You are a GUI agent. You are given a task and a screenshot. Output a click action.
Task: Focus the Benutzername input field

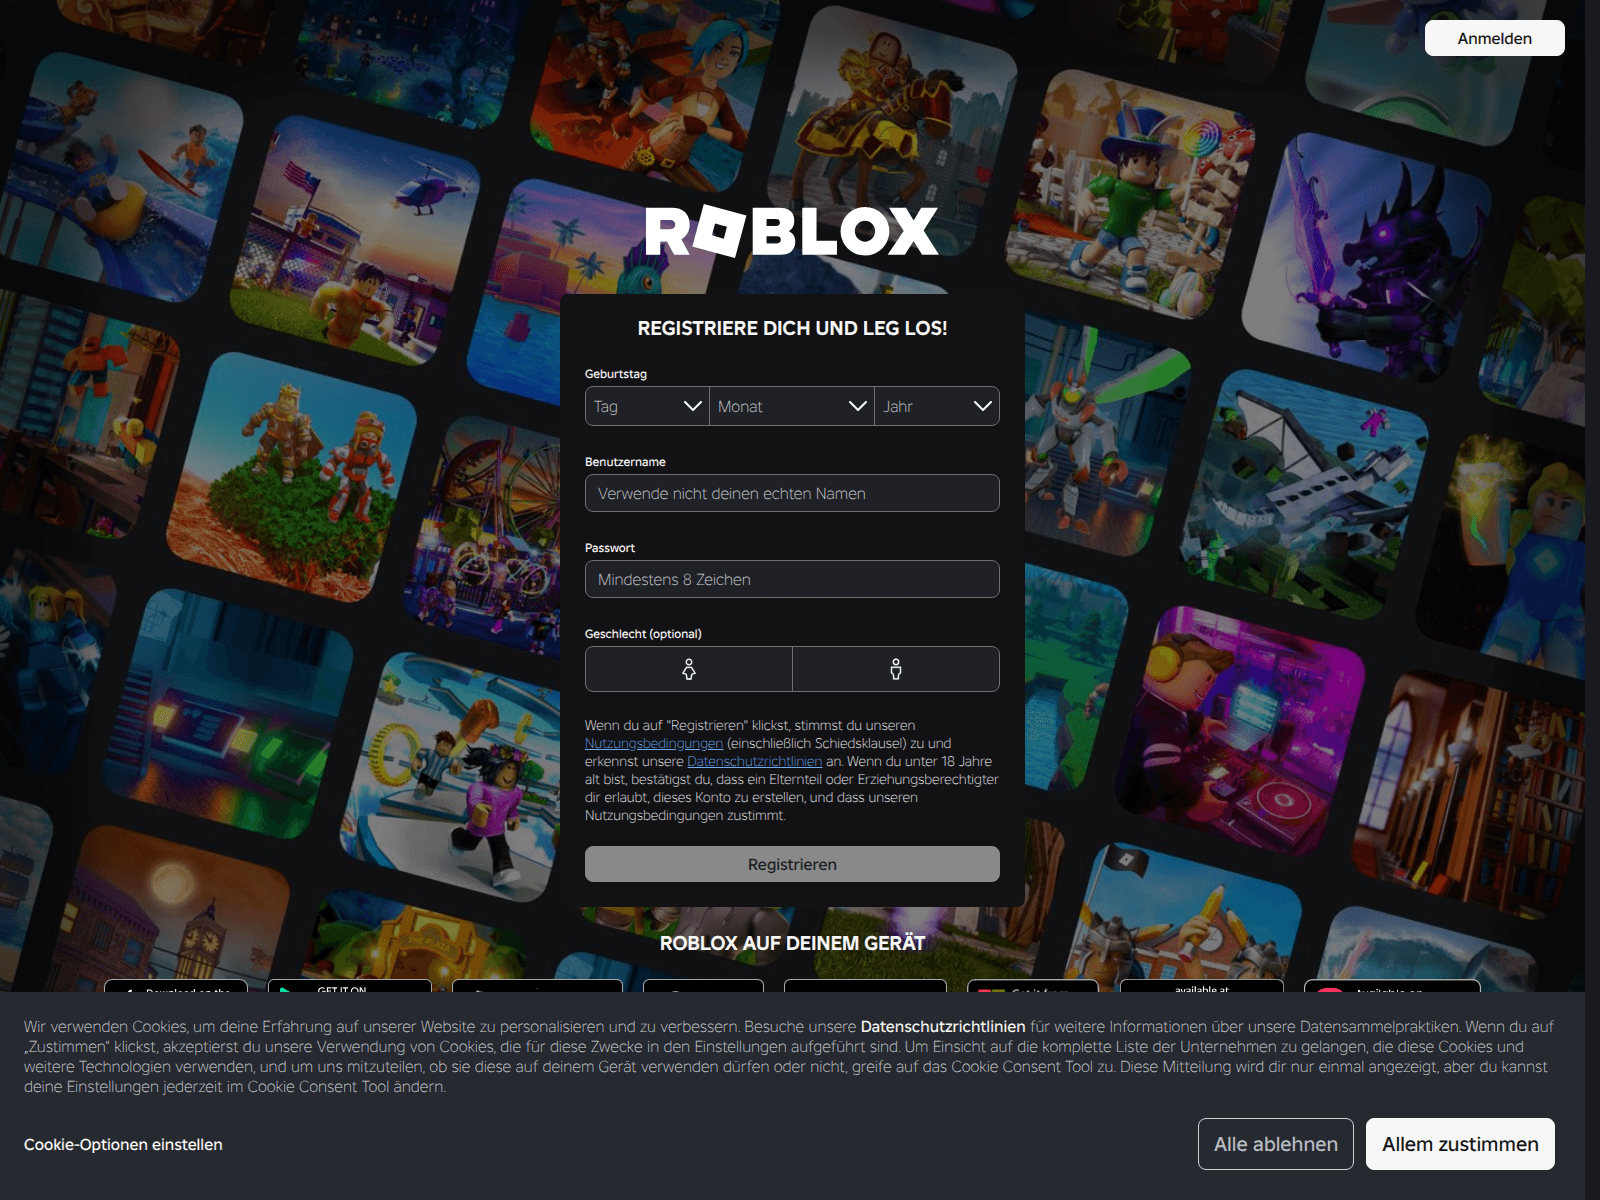792,493
